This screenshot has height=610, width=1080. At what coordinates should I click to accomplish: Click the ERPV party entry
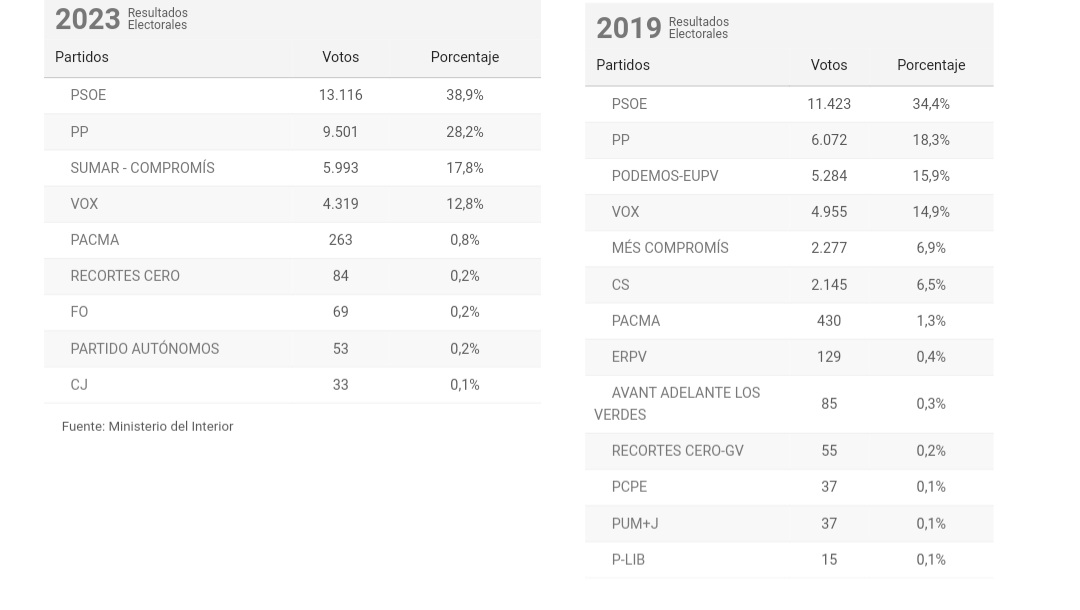point(630,357)
